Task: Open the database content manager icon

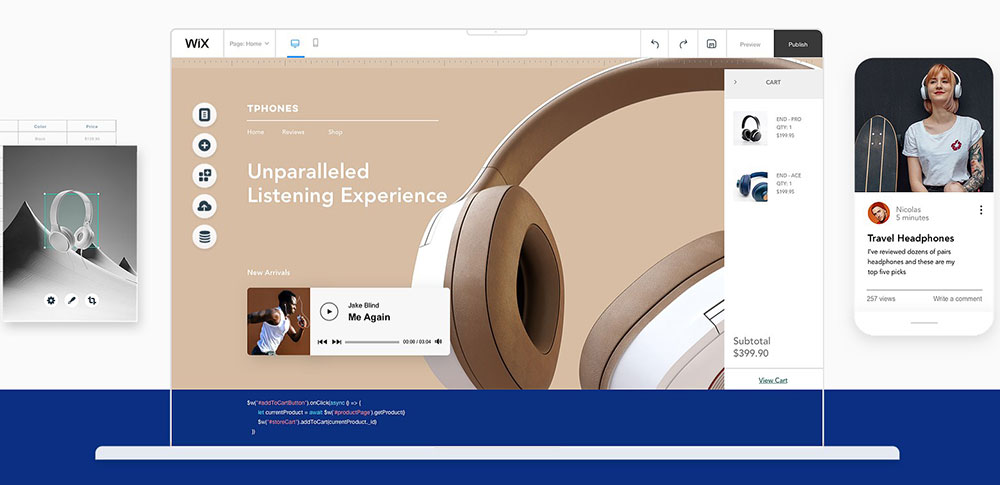Action: (205, 237)
